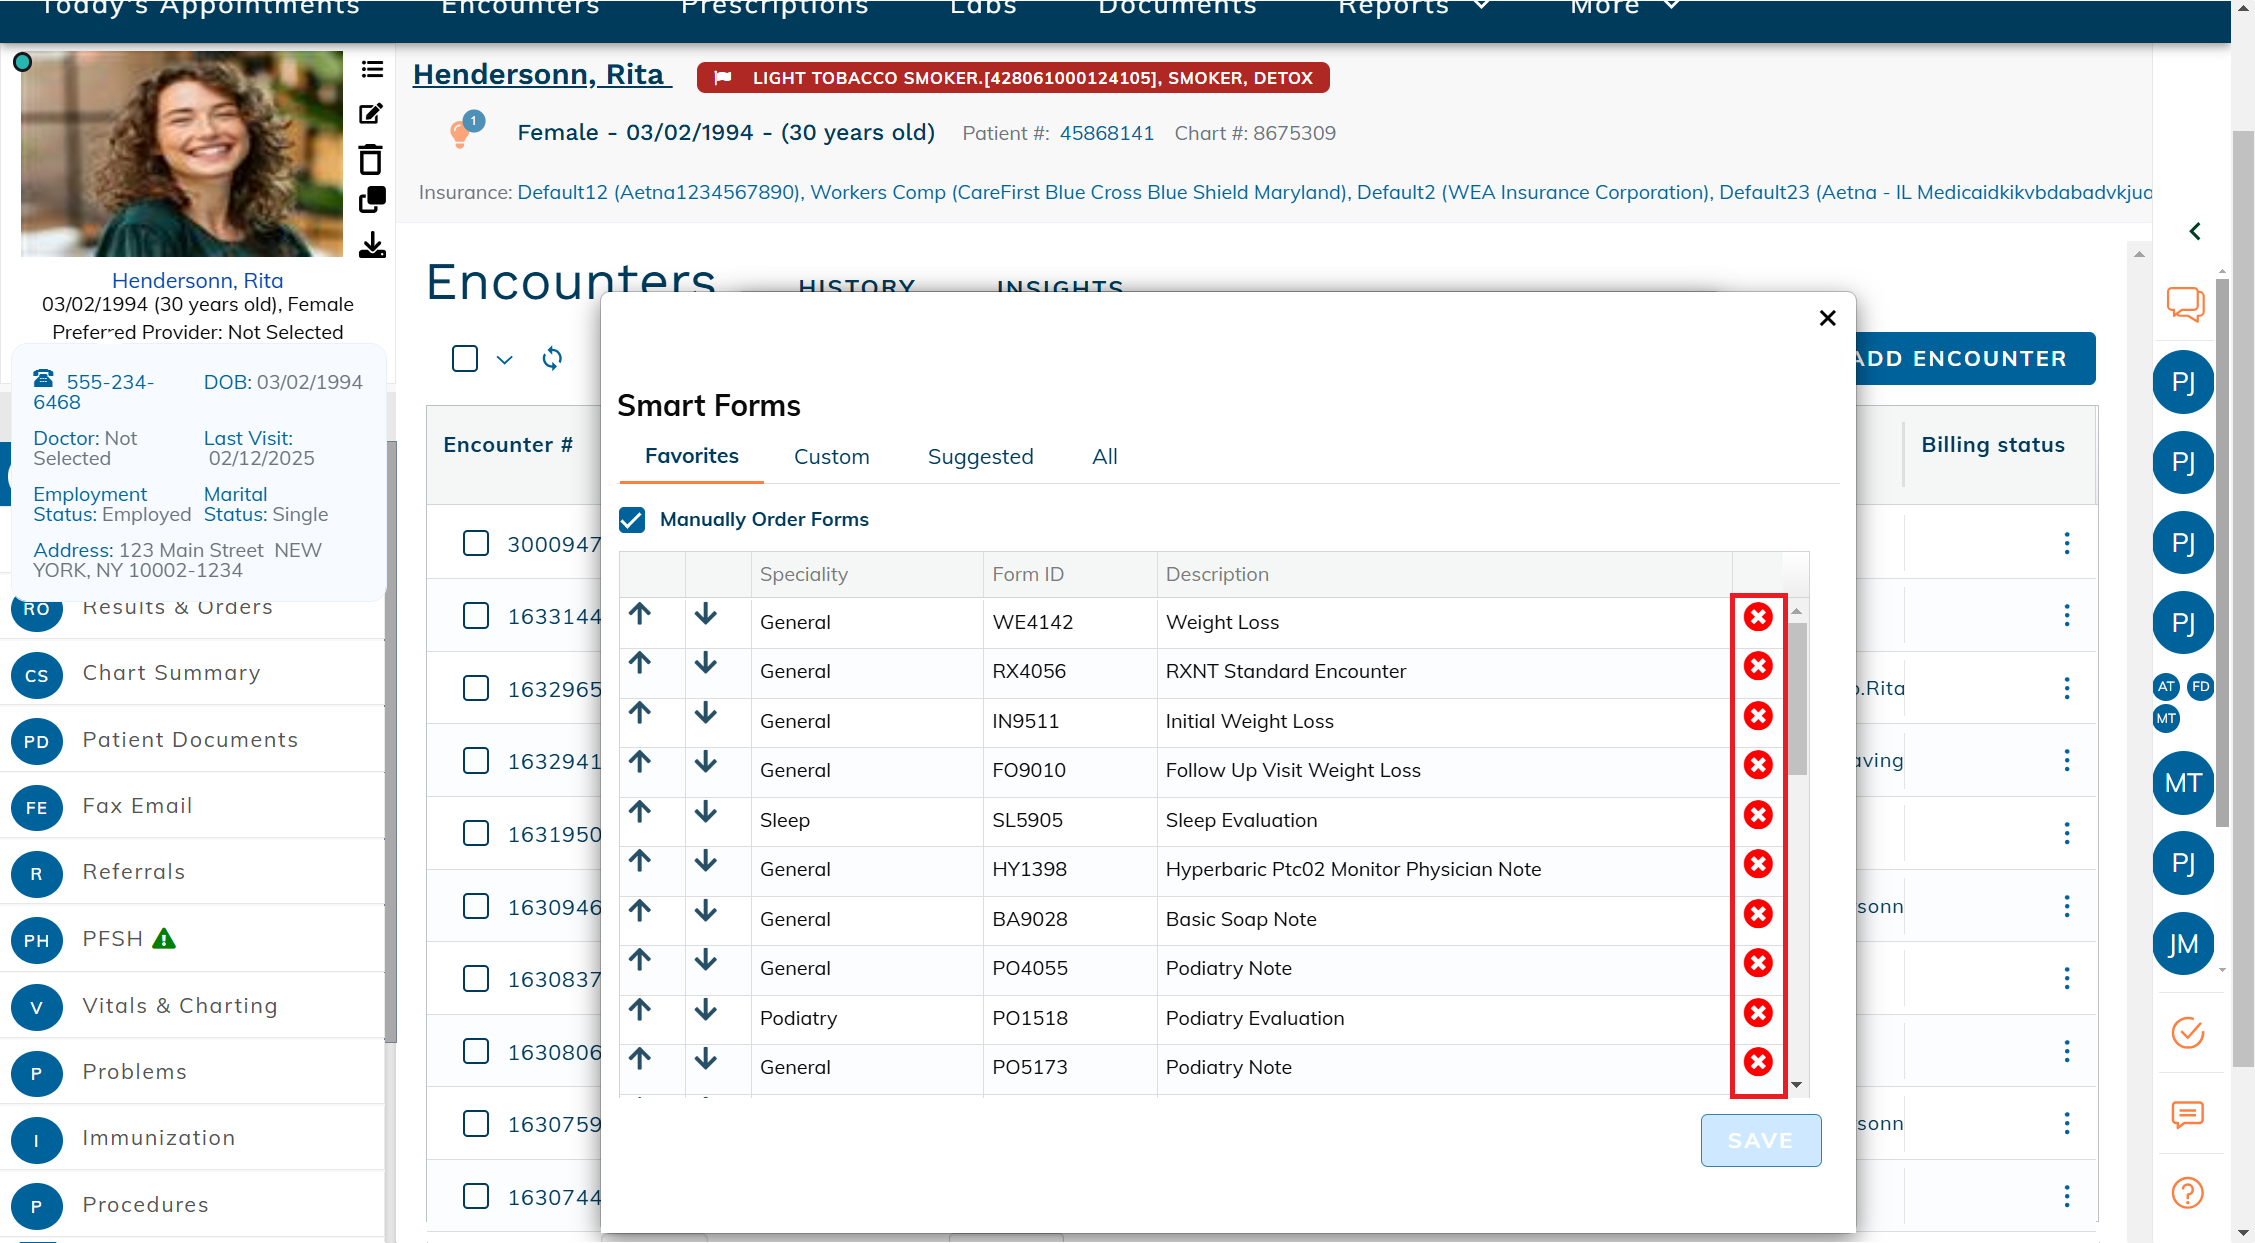Click phone number 555-234-6468

pyautogui.click(x=93, y=392)
